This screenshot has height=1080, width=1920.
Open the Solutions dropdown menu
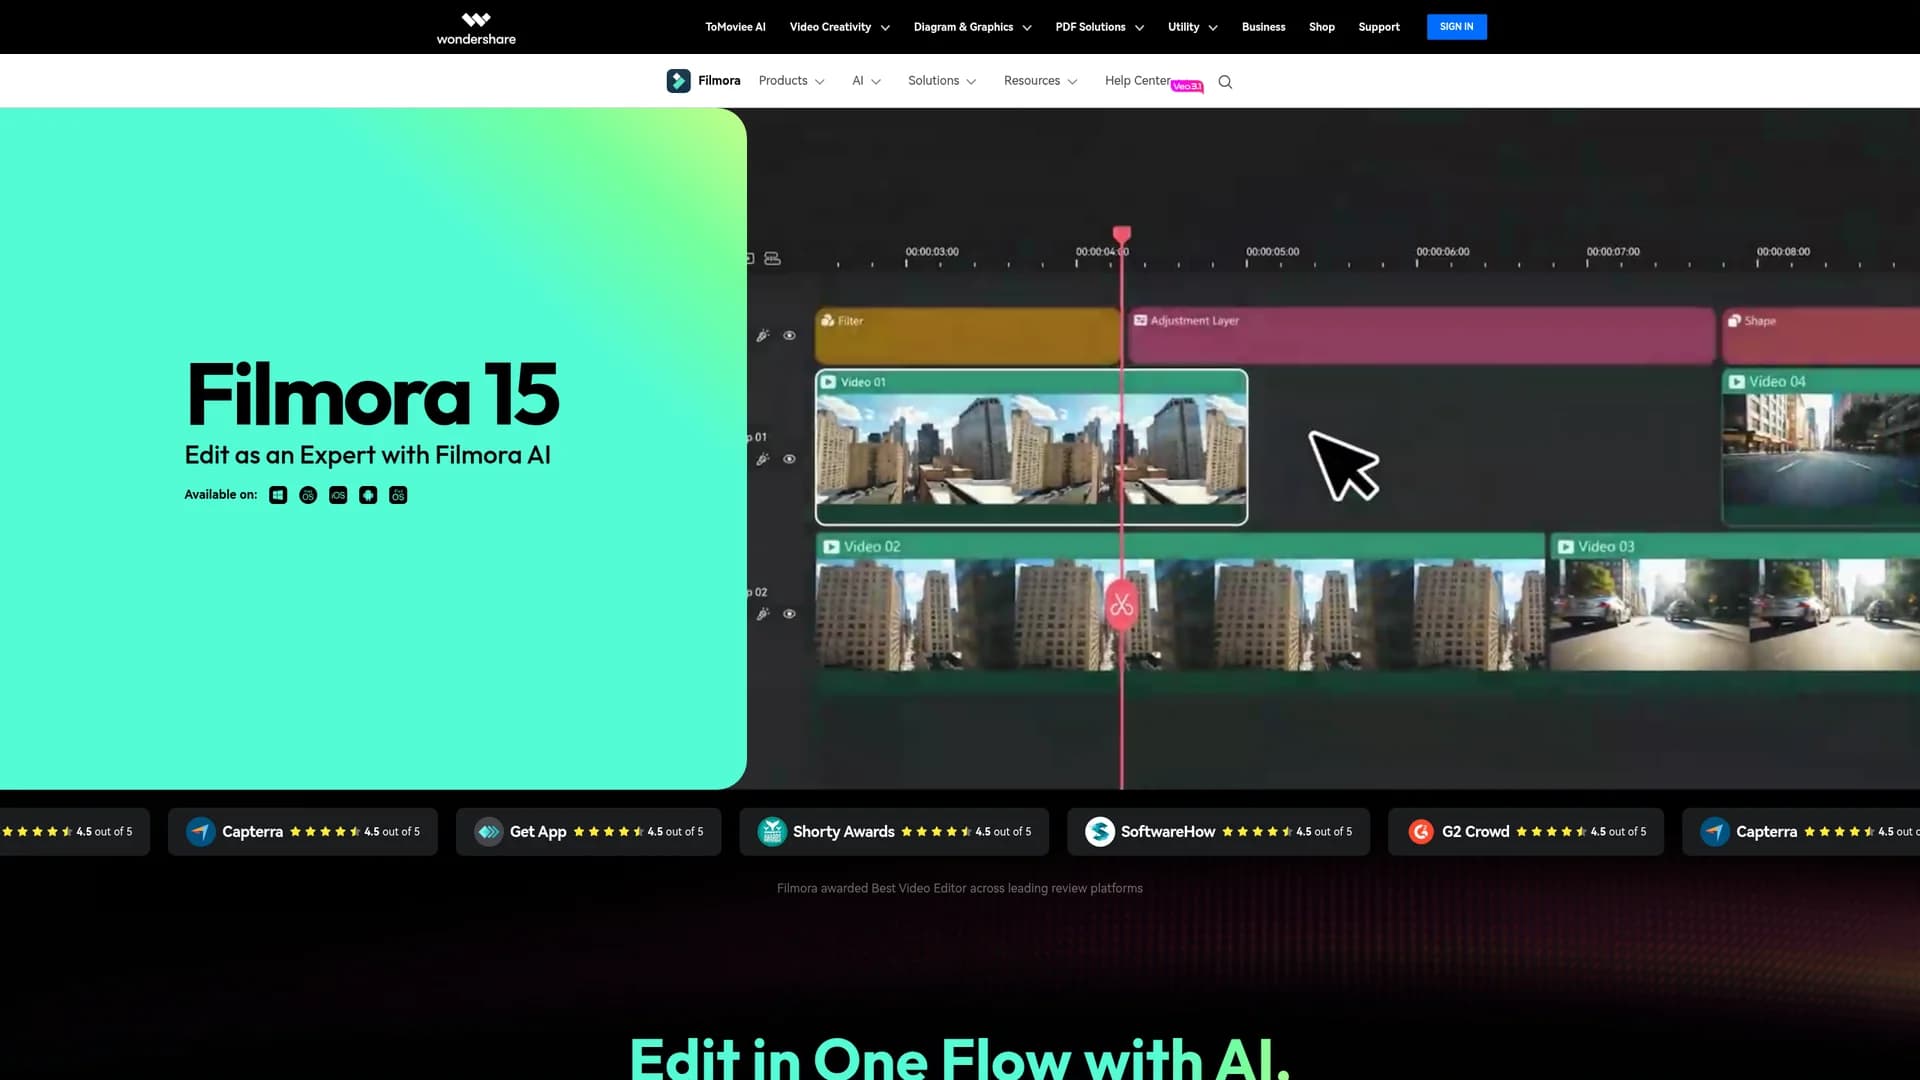pyautogui.click(x=942, y=81)
